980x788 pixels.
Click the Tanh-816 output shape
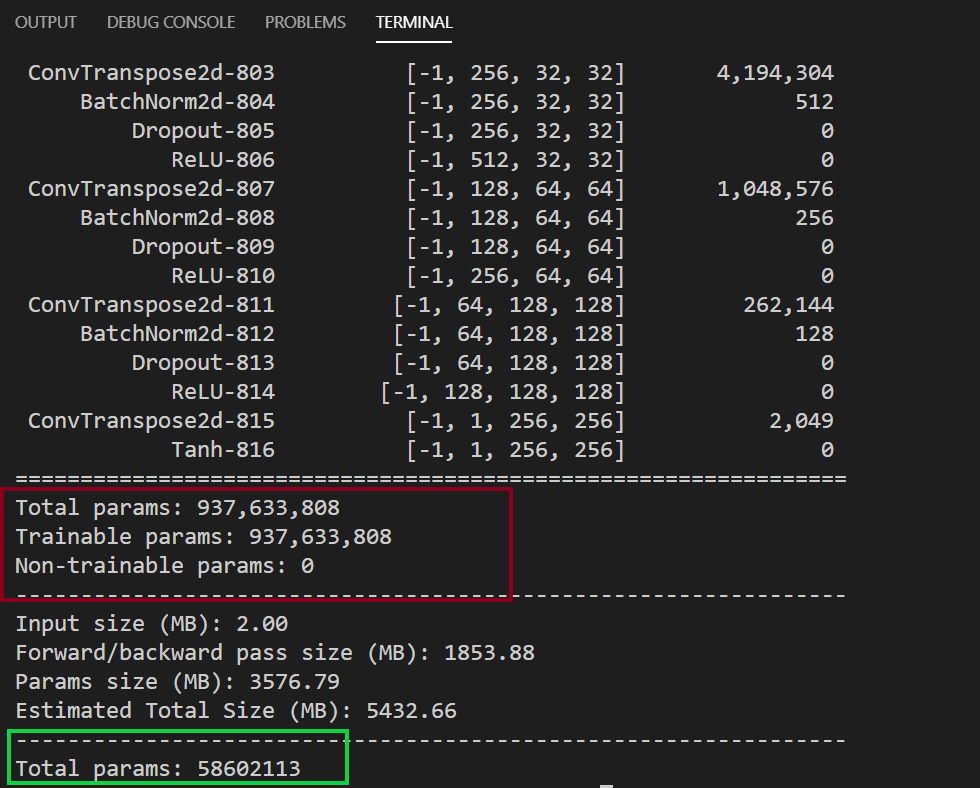tap(516, 450)
